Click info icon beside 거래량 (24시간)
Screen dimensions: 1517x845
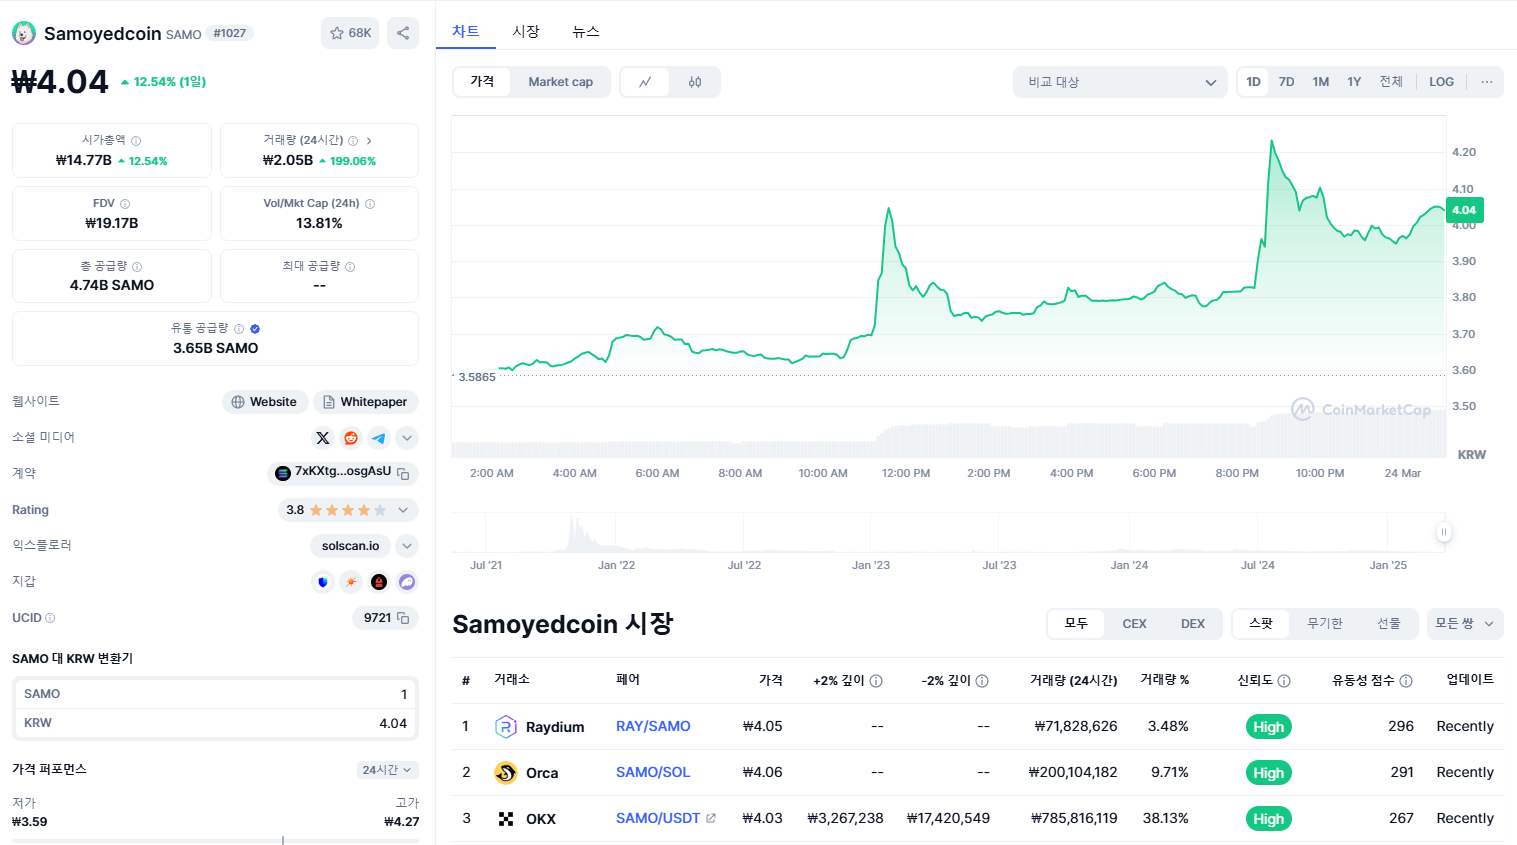point(353,141)
